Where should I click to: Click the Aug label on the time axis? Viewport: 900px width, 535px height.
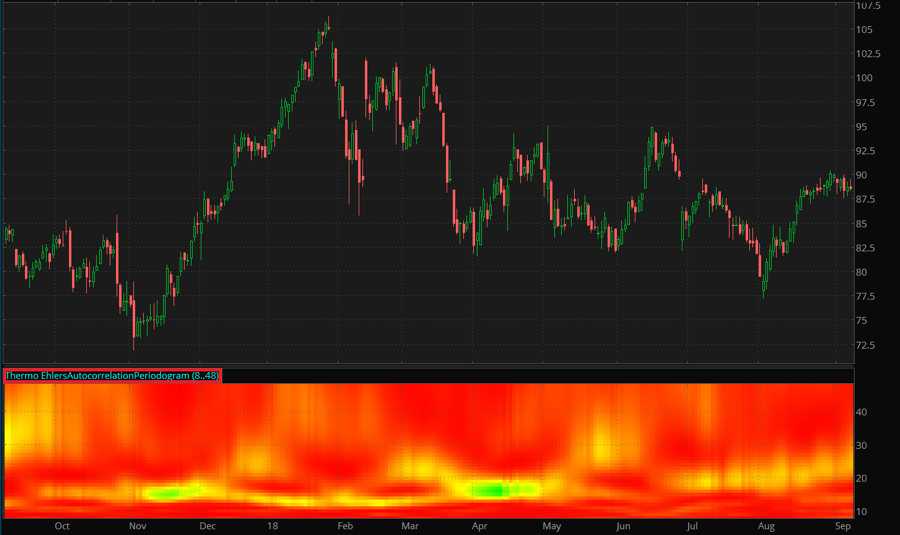(766, 525)
